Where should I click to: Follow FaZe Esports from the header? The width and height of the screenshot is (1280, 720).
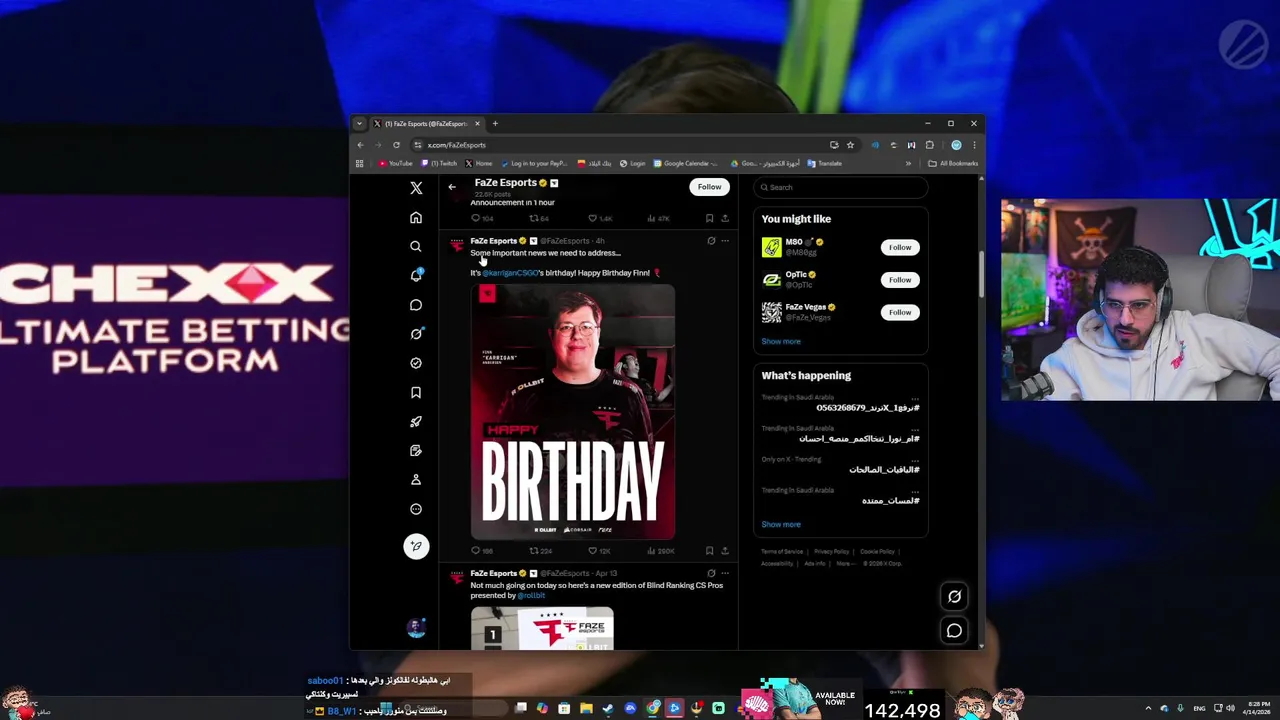click(x=709, y=187)
